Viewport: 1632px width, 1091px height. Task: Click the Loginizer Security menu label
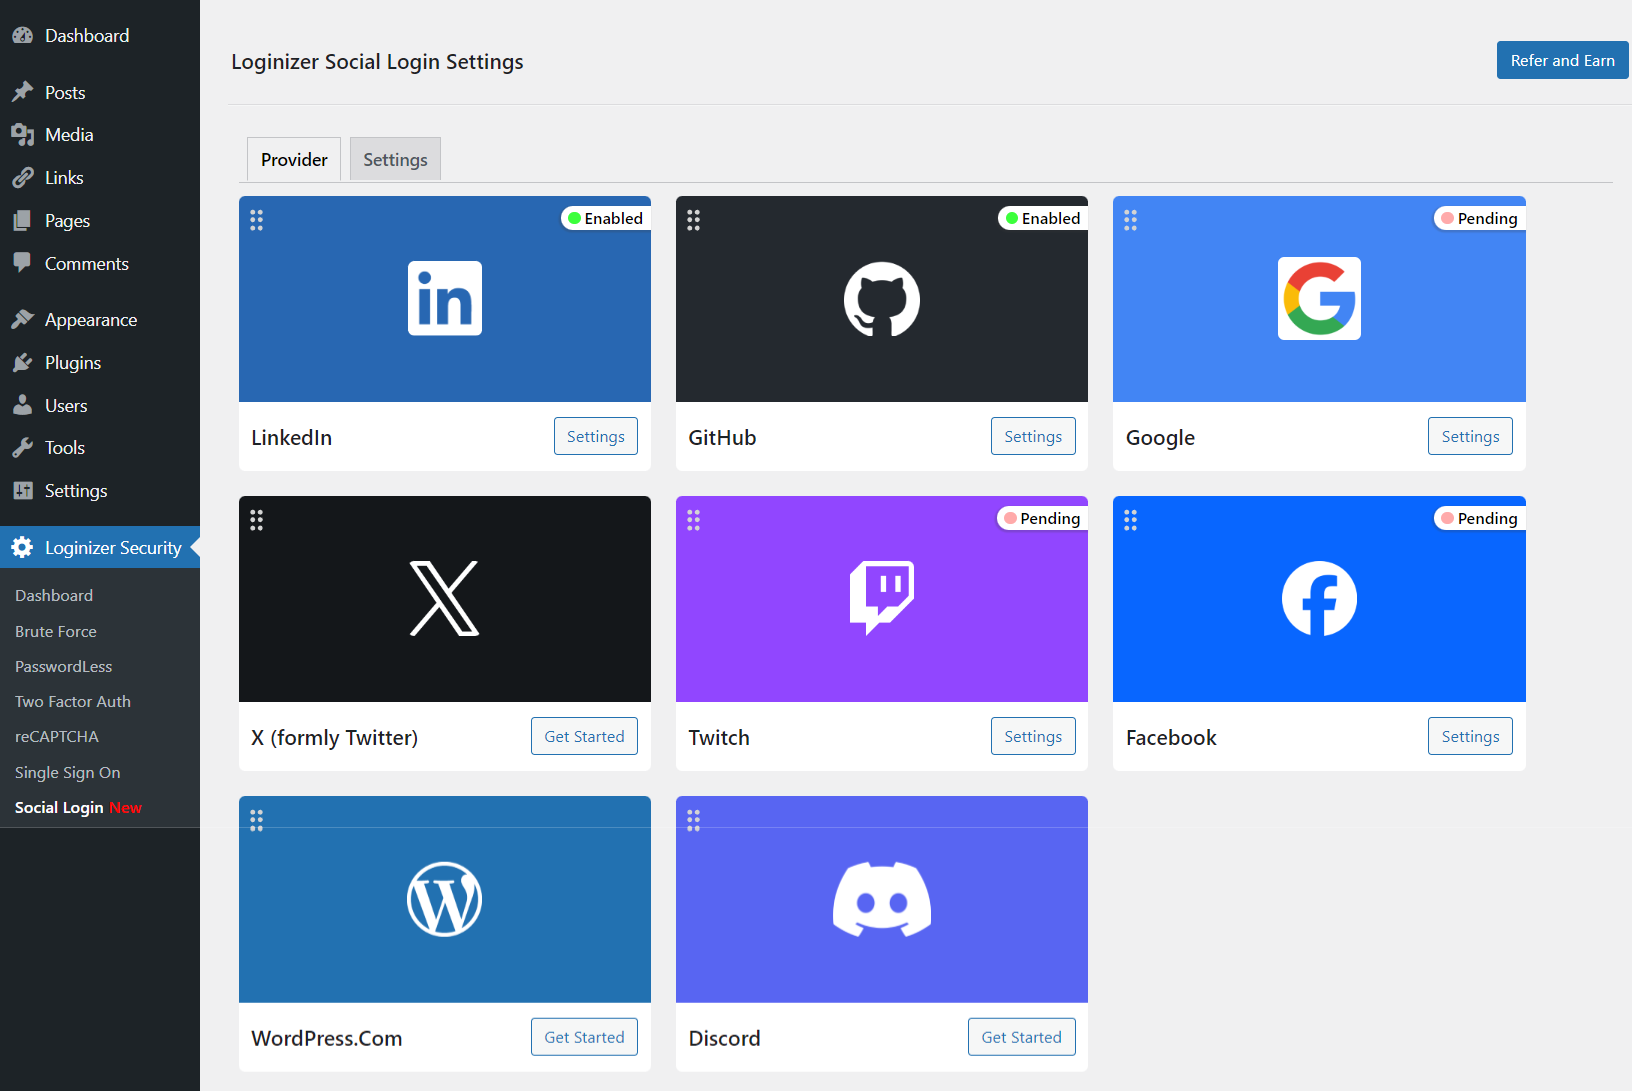pyautogui.click(x=113, y=548)
